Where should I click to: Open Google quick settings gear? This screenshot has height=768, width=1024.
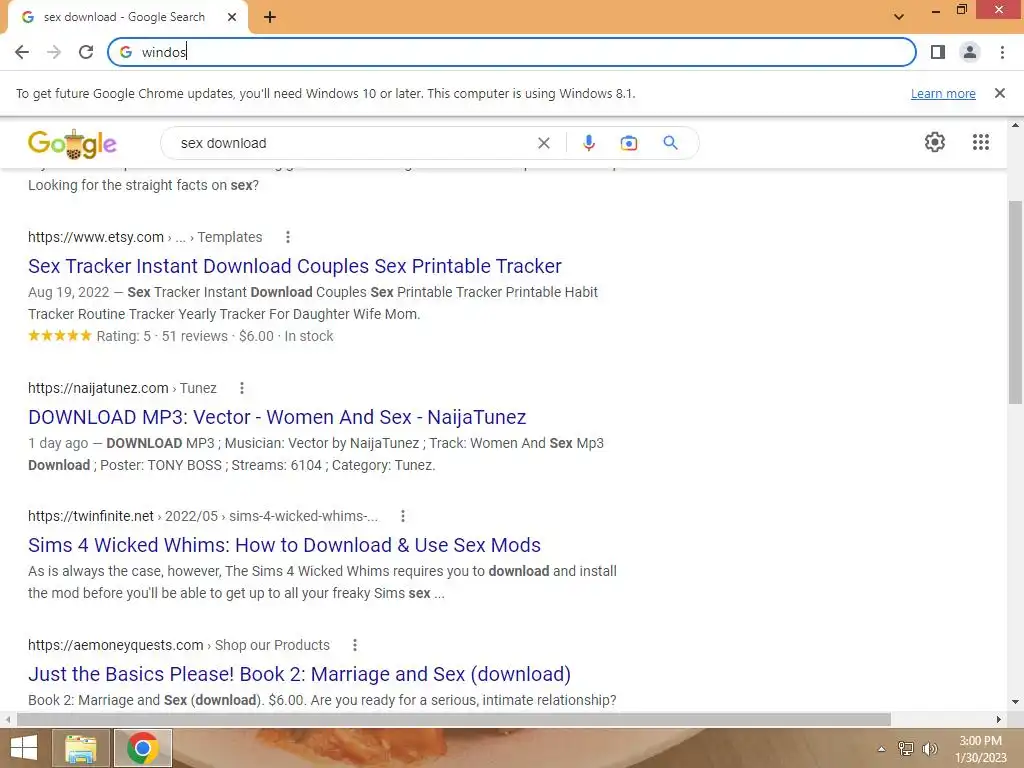pos(935,142)
